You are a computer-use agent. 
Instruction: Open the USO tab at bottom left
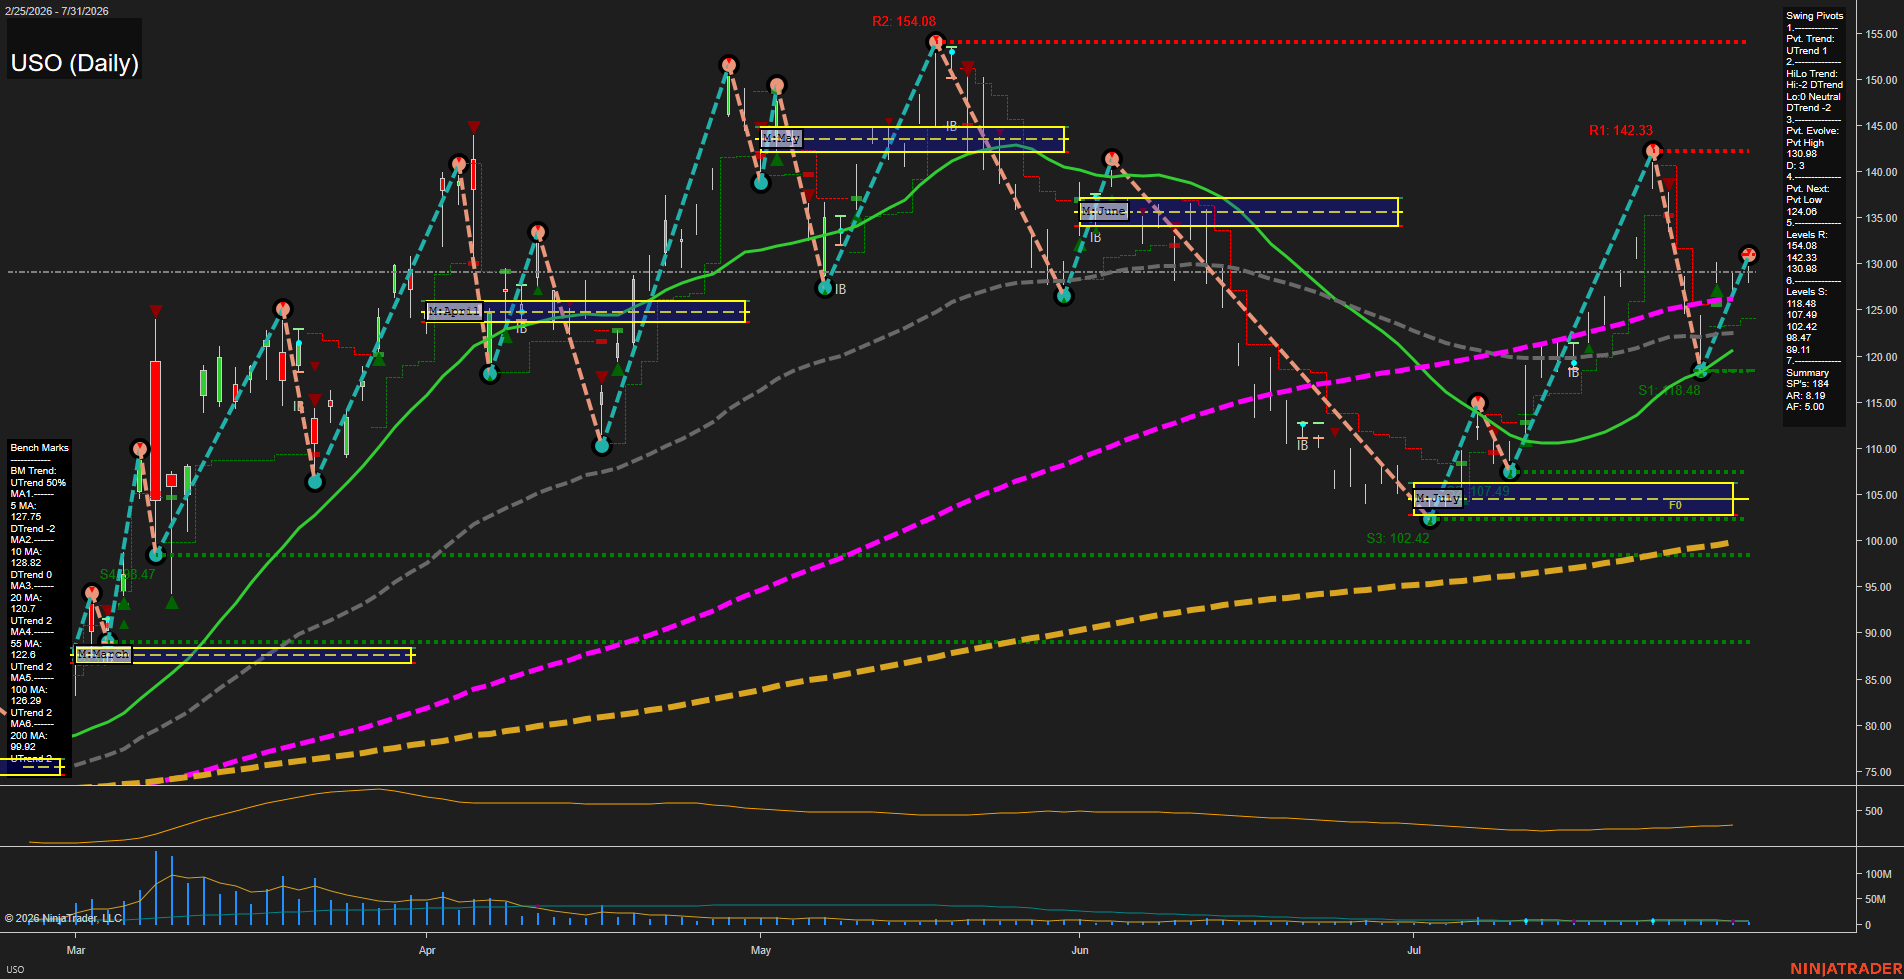[15, 969]
